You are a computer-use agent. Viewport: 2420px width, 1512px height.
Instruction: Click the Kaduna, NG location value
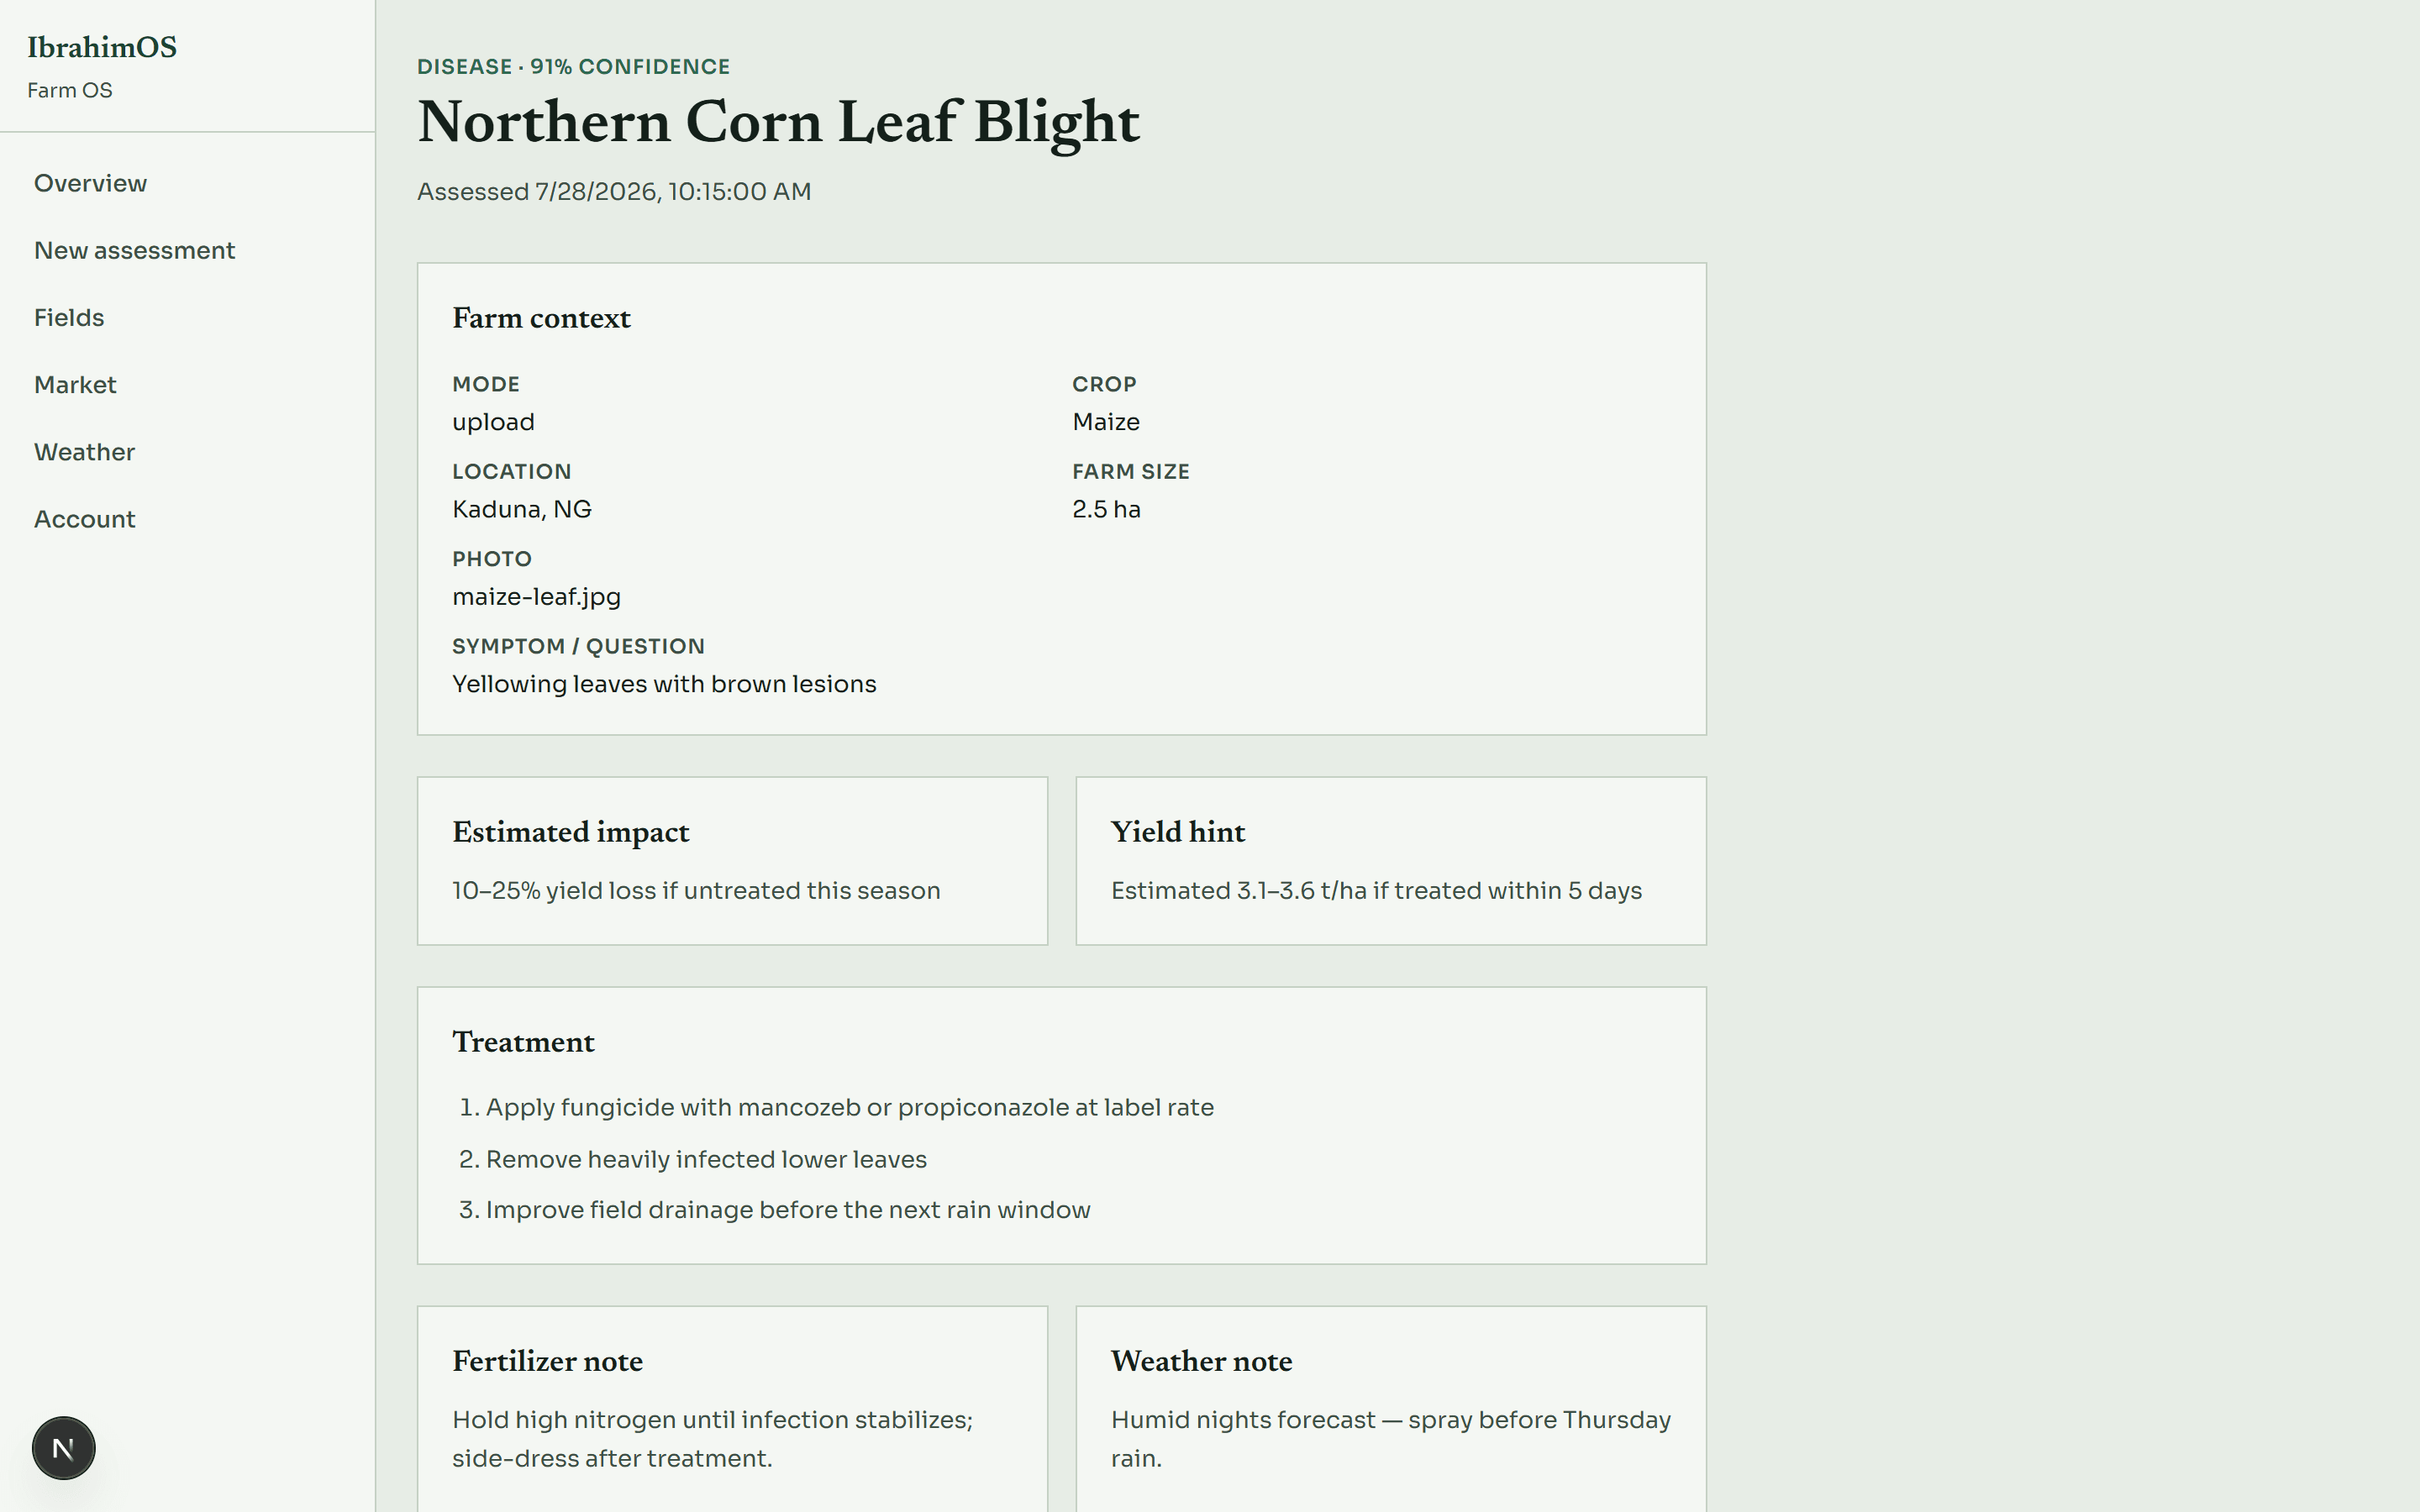pos(521,509)
